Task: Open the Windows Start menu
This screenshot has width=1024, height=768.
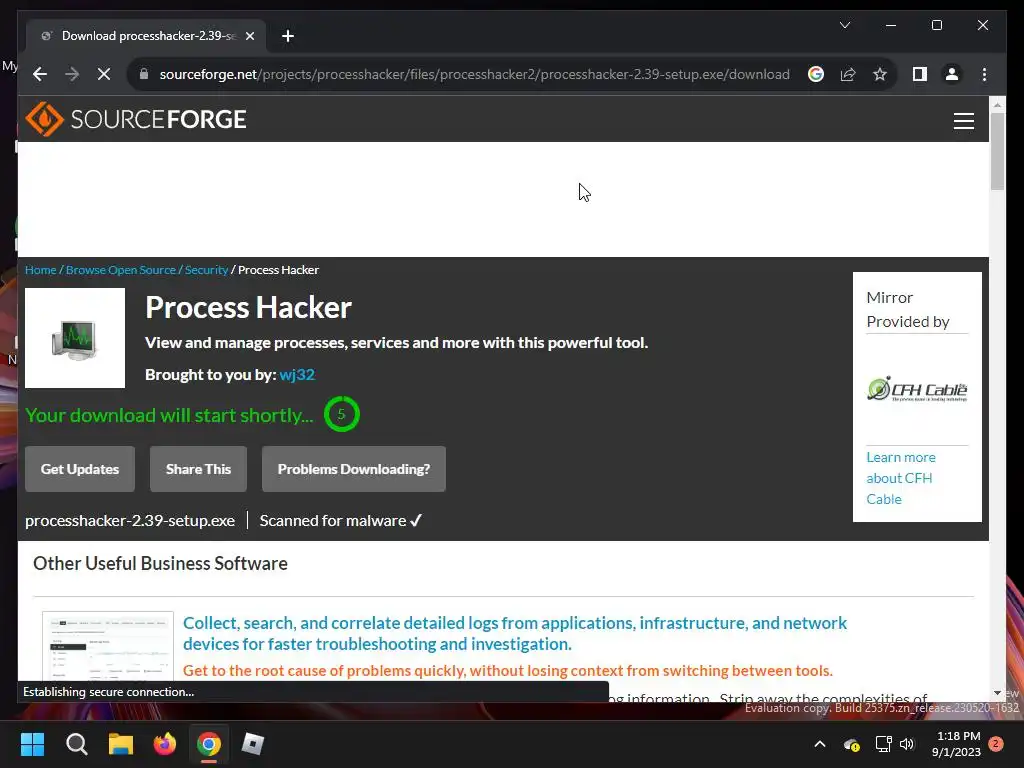Action: click(32, 744)
